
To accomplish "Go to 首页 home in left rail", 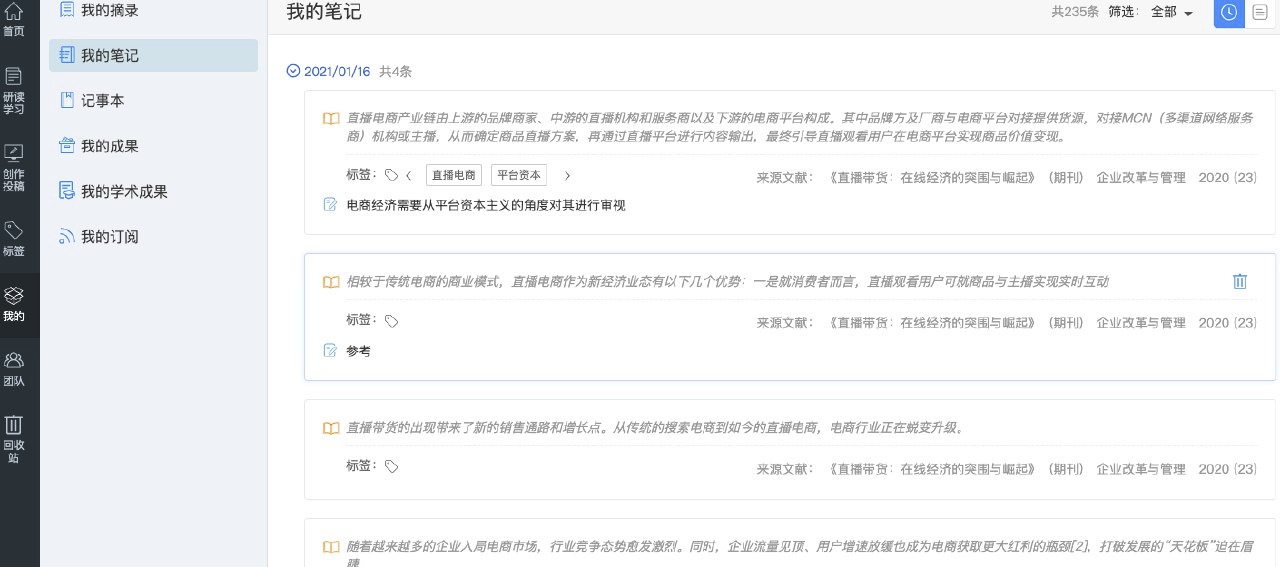I will (x=14, y=20).
